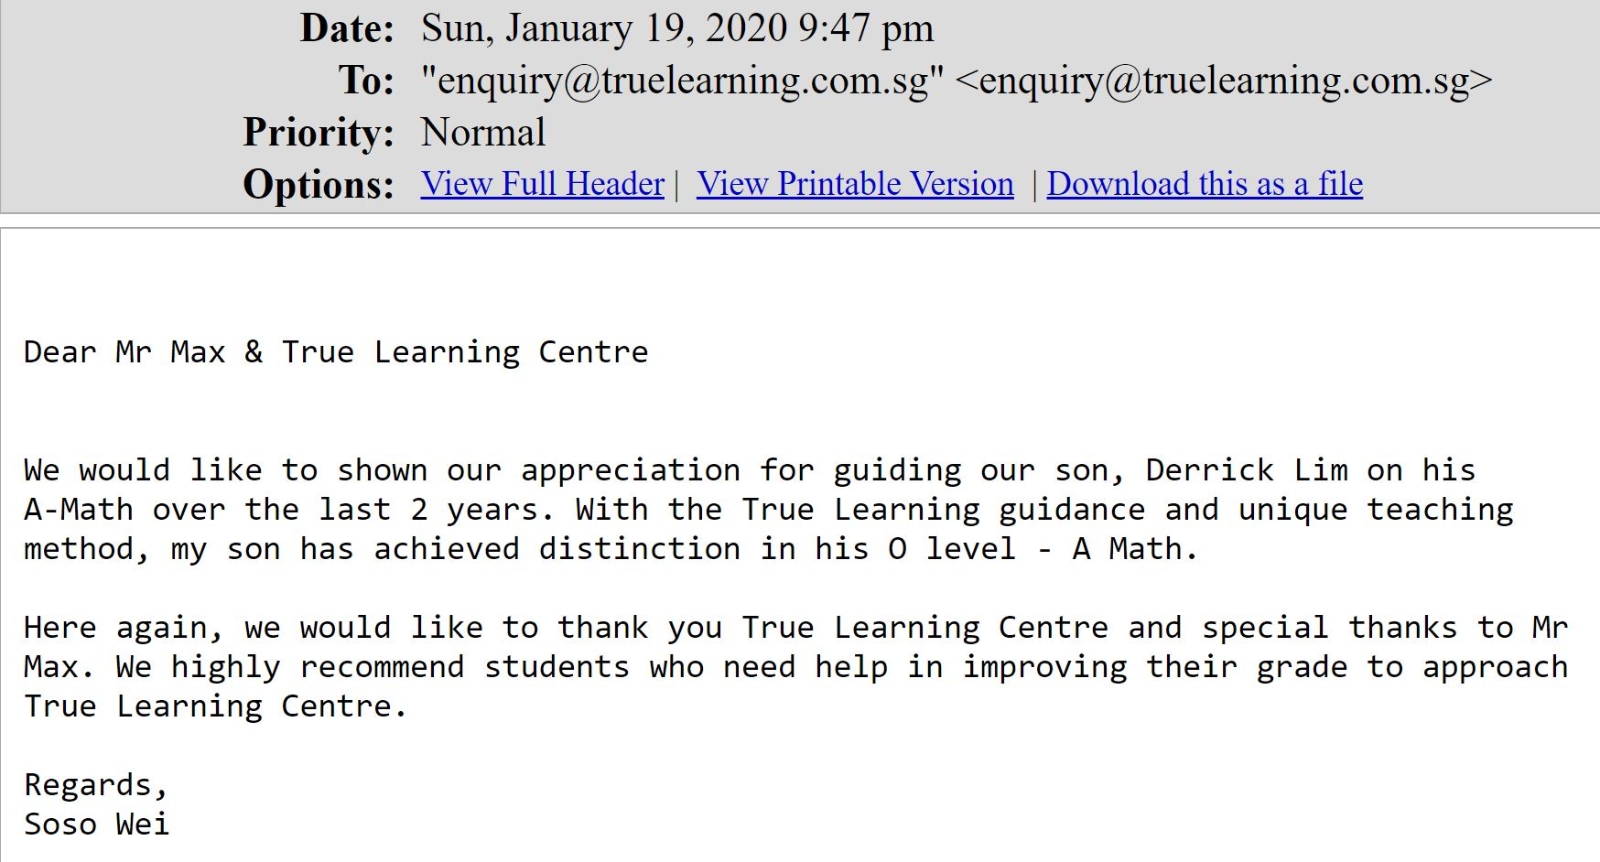The width and height of the screenshot is (1600, 862).
Task: Click the quoted enquiry@truelearning.com.sg recipient name
Action: [682, 81]
